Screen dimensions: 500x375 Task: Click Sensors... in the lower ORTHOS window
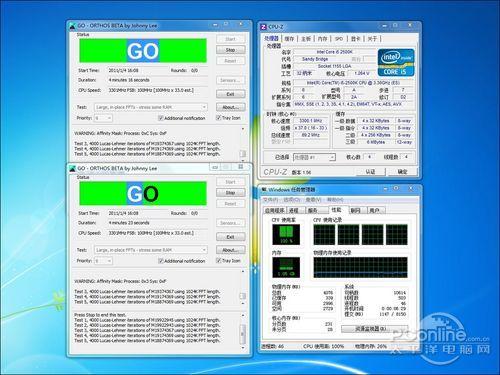click(230, 223)
